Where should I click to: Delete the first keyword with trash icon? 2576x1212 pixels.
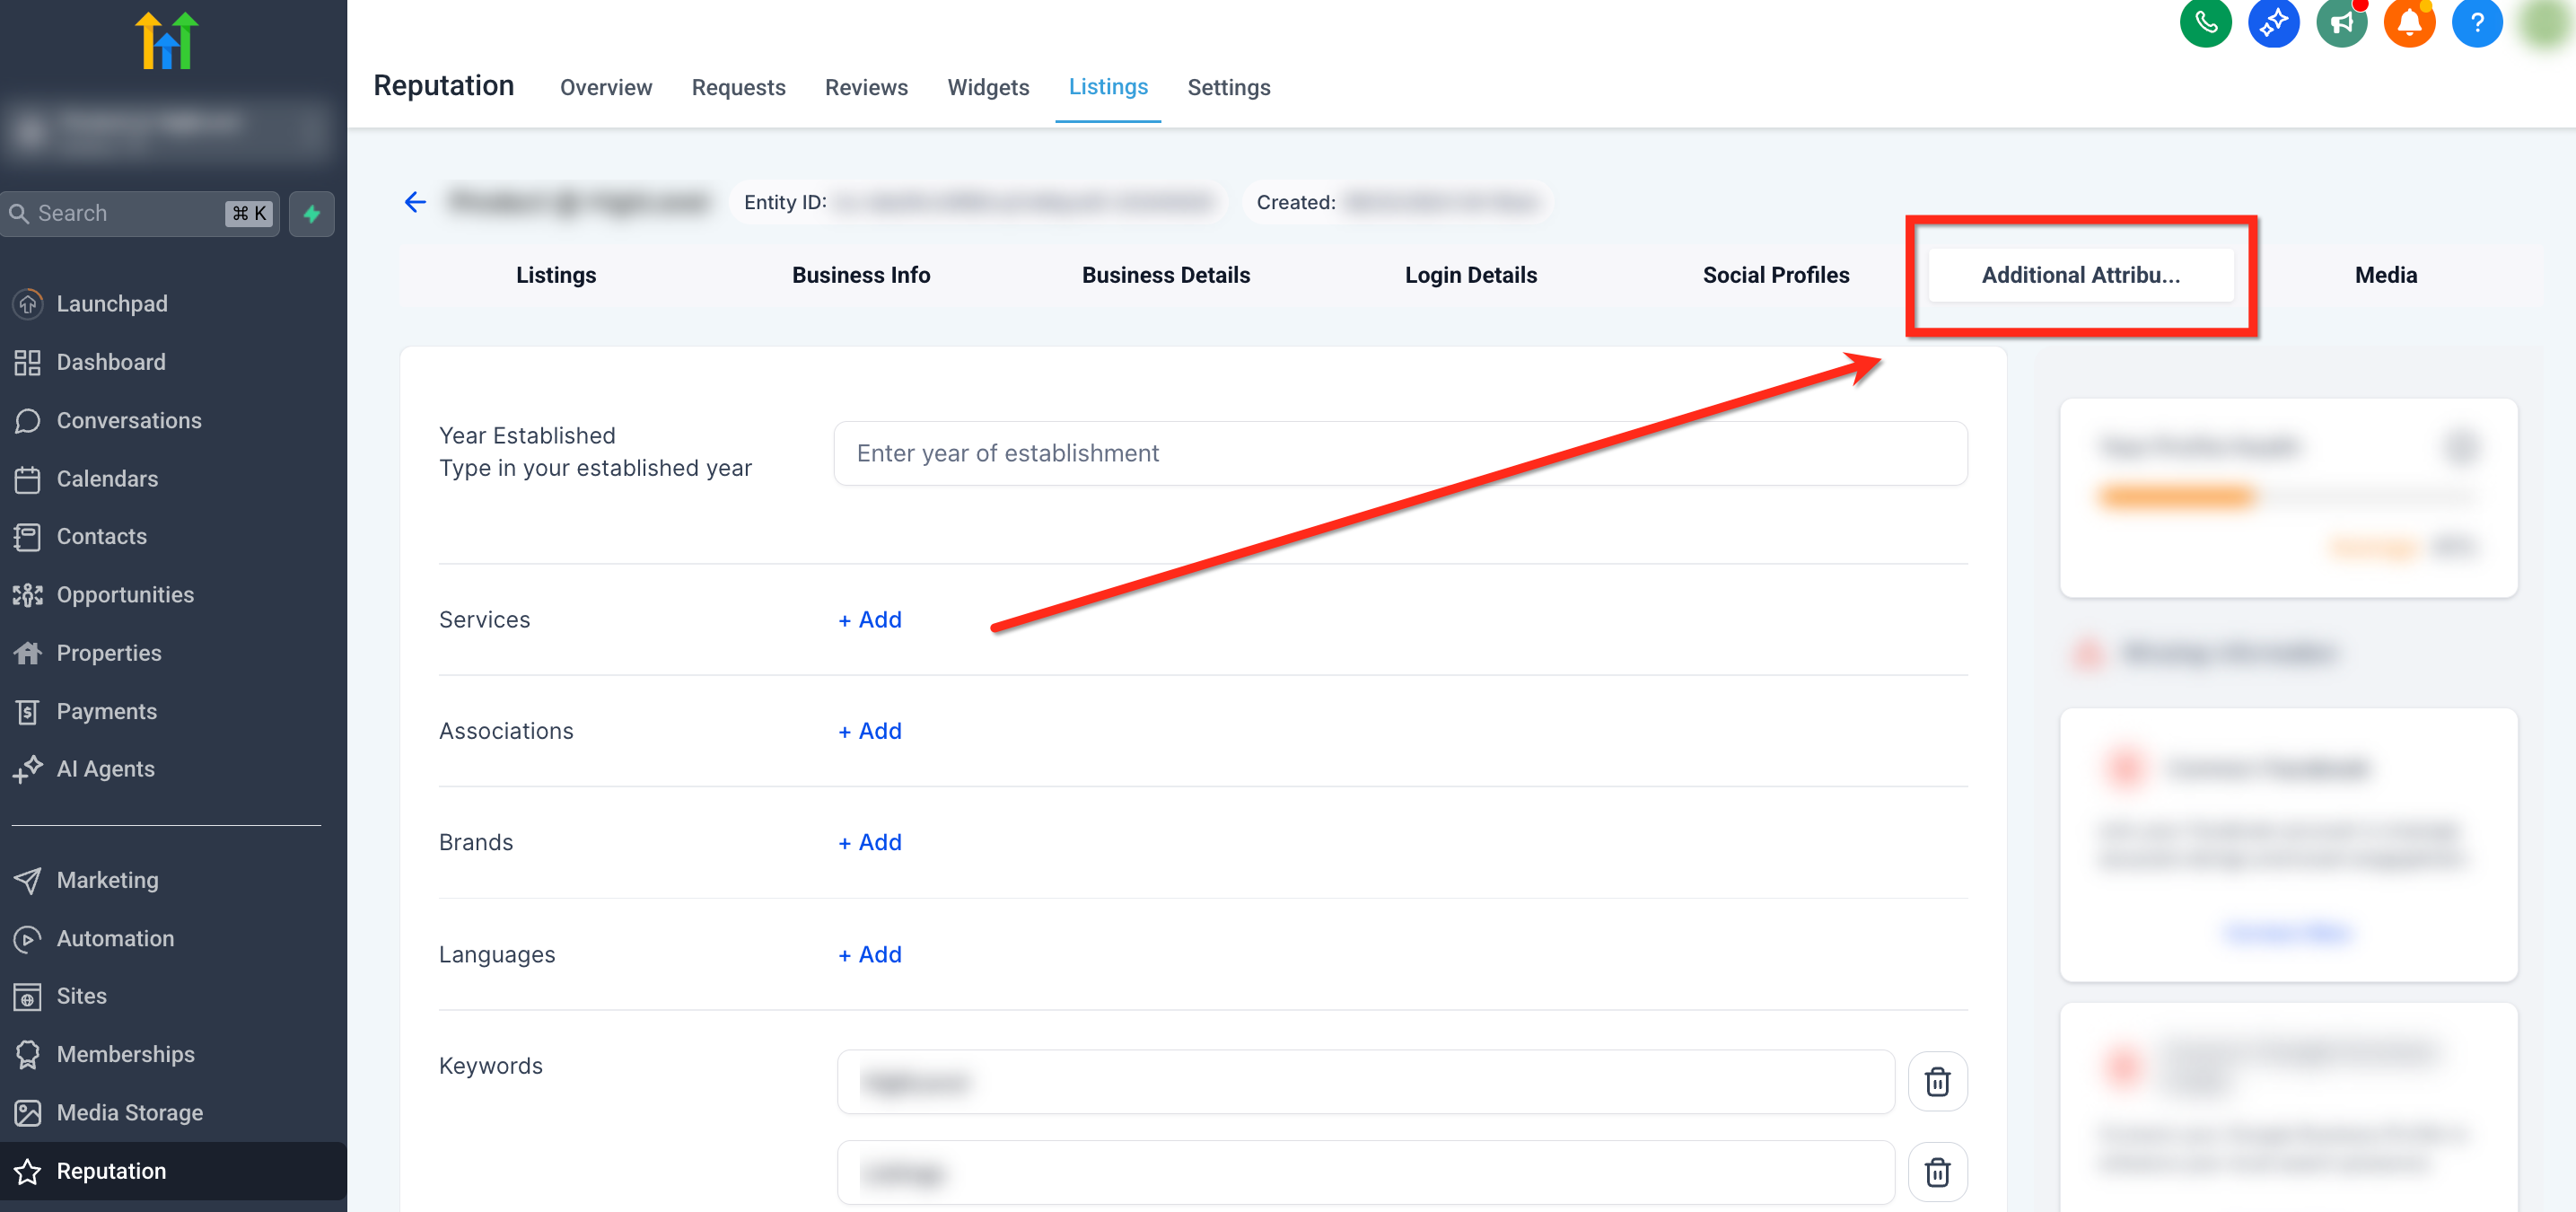1937,1082
